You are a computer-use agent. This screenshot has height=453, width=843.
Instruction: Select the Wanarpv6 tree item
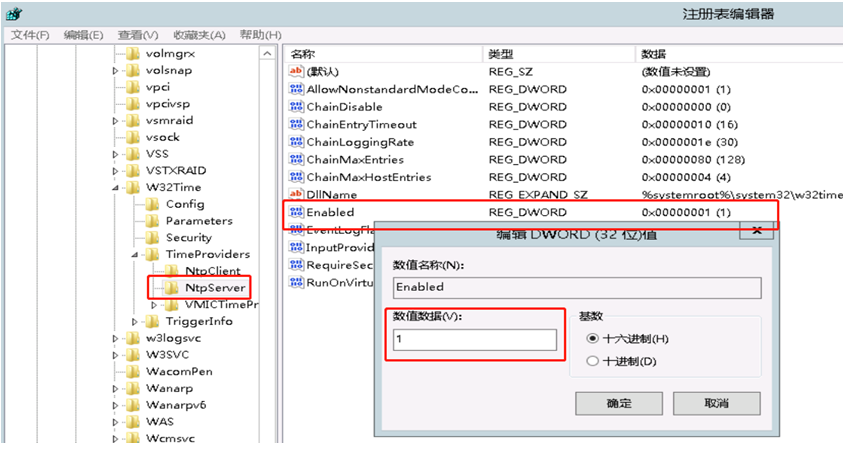(x=176, y=405)
